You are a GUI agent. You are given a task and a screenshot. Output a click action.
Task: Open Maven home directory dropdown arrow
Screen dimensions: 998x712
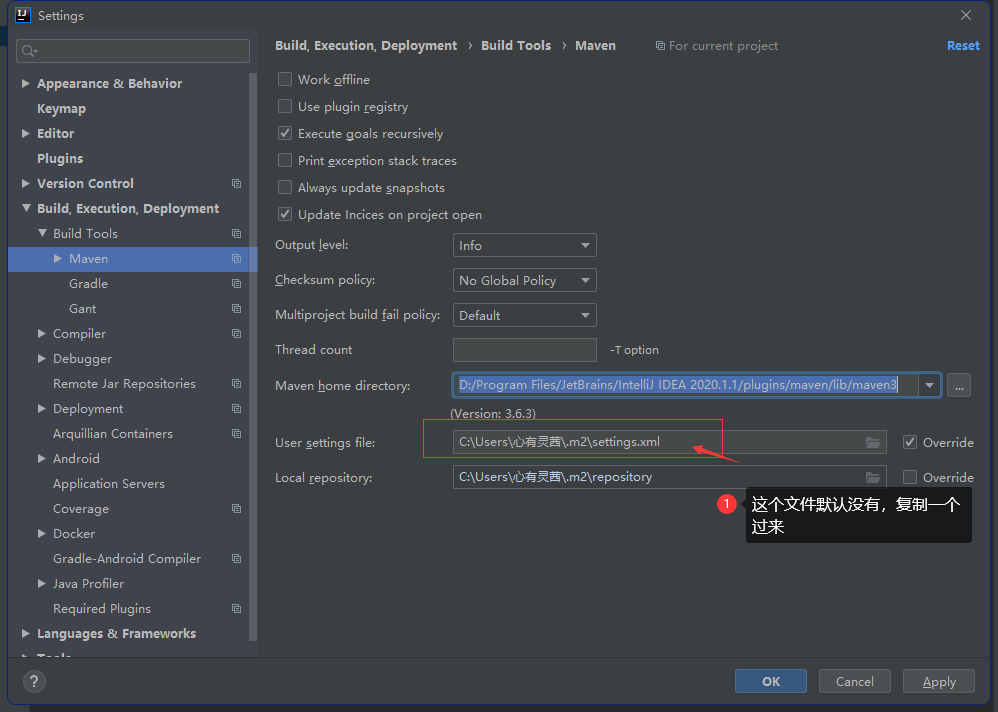929,385
